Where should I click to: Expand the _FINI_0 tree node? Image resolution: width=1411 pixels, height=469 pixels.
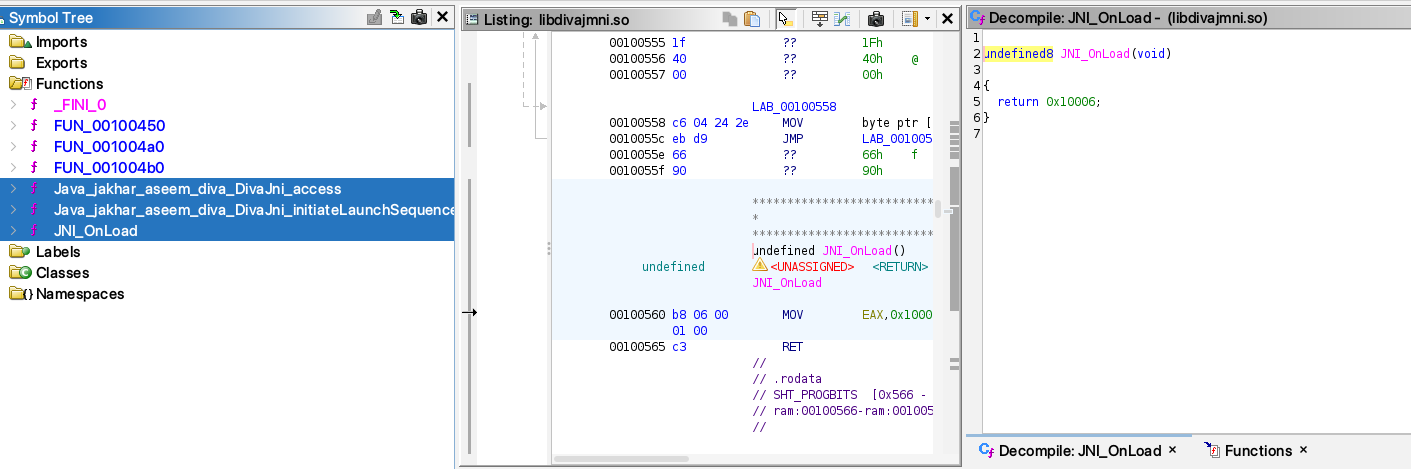(x=13, y=105)
